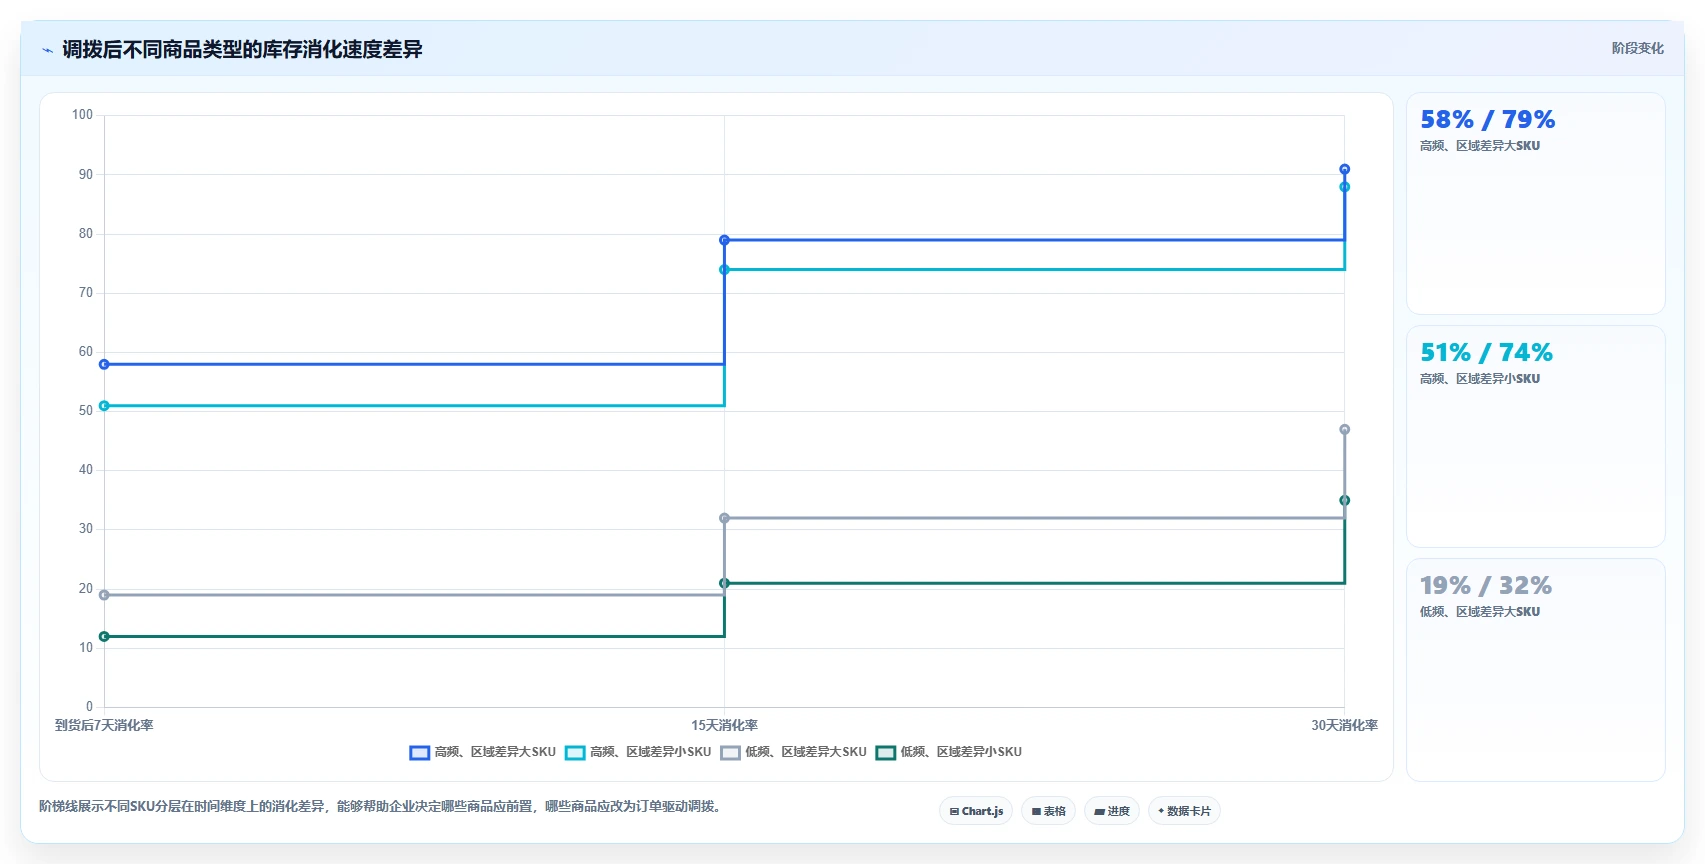Select the 58% / 79% stat card
The width and height of the screenshot is (1705, 864).
(x=1535, y=204)
